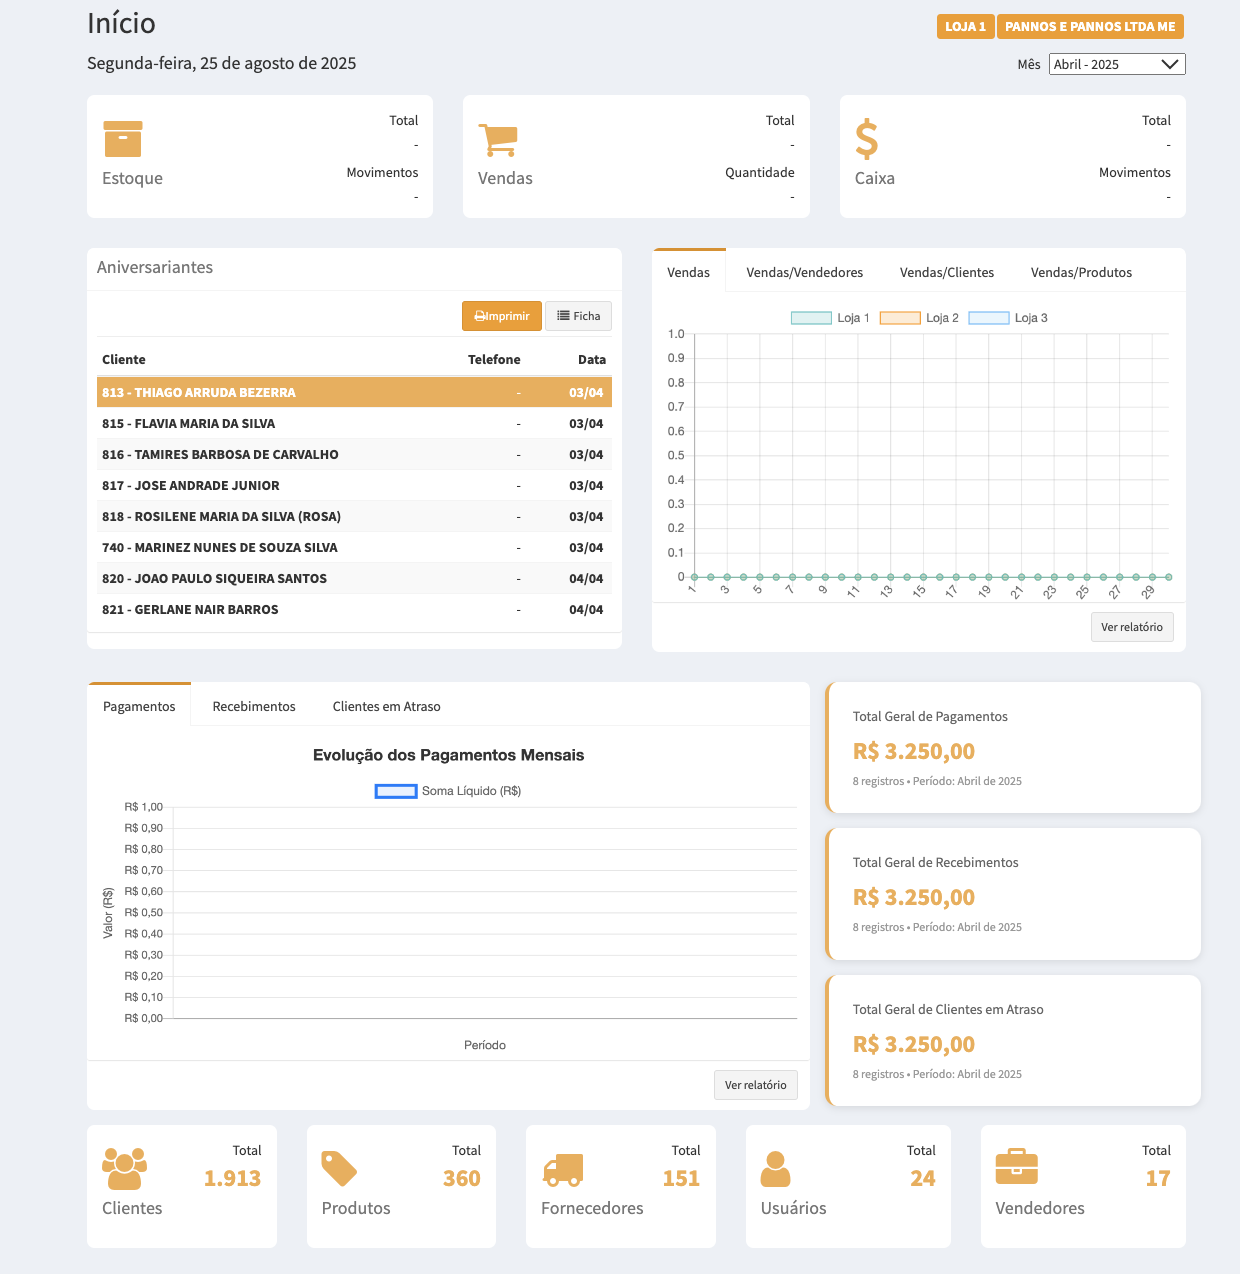Switch to the Vendas/Vendedores tab
Screen dimensions: 1240x1274
click(x=804, y=272)
